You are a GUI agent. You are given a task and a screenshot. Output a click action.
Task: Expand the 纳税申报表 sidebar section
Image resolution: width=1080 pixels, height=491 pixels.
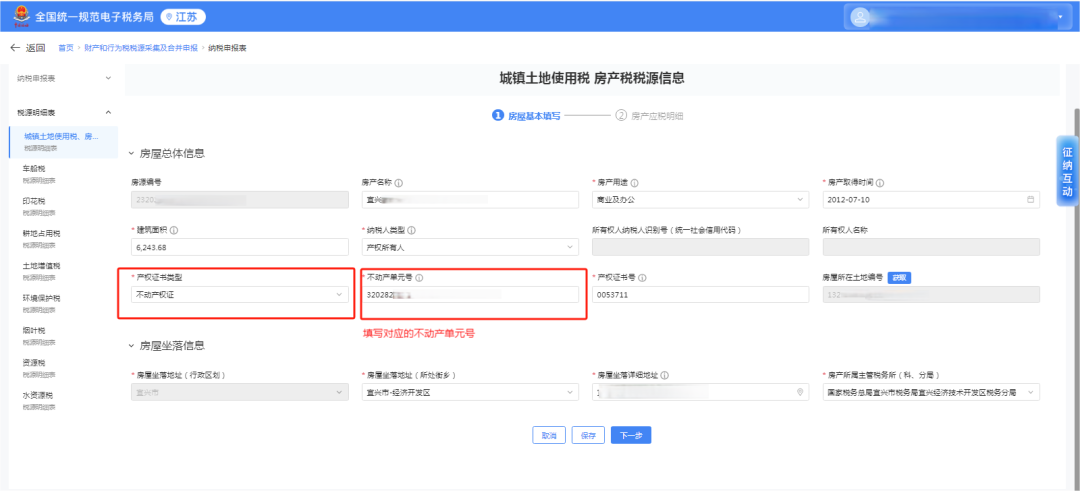point(108,79)
